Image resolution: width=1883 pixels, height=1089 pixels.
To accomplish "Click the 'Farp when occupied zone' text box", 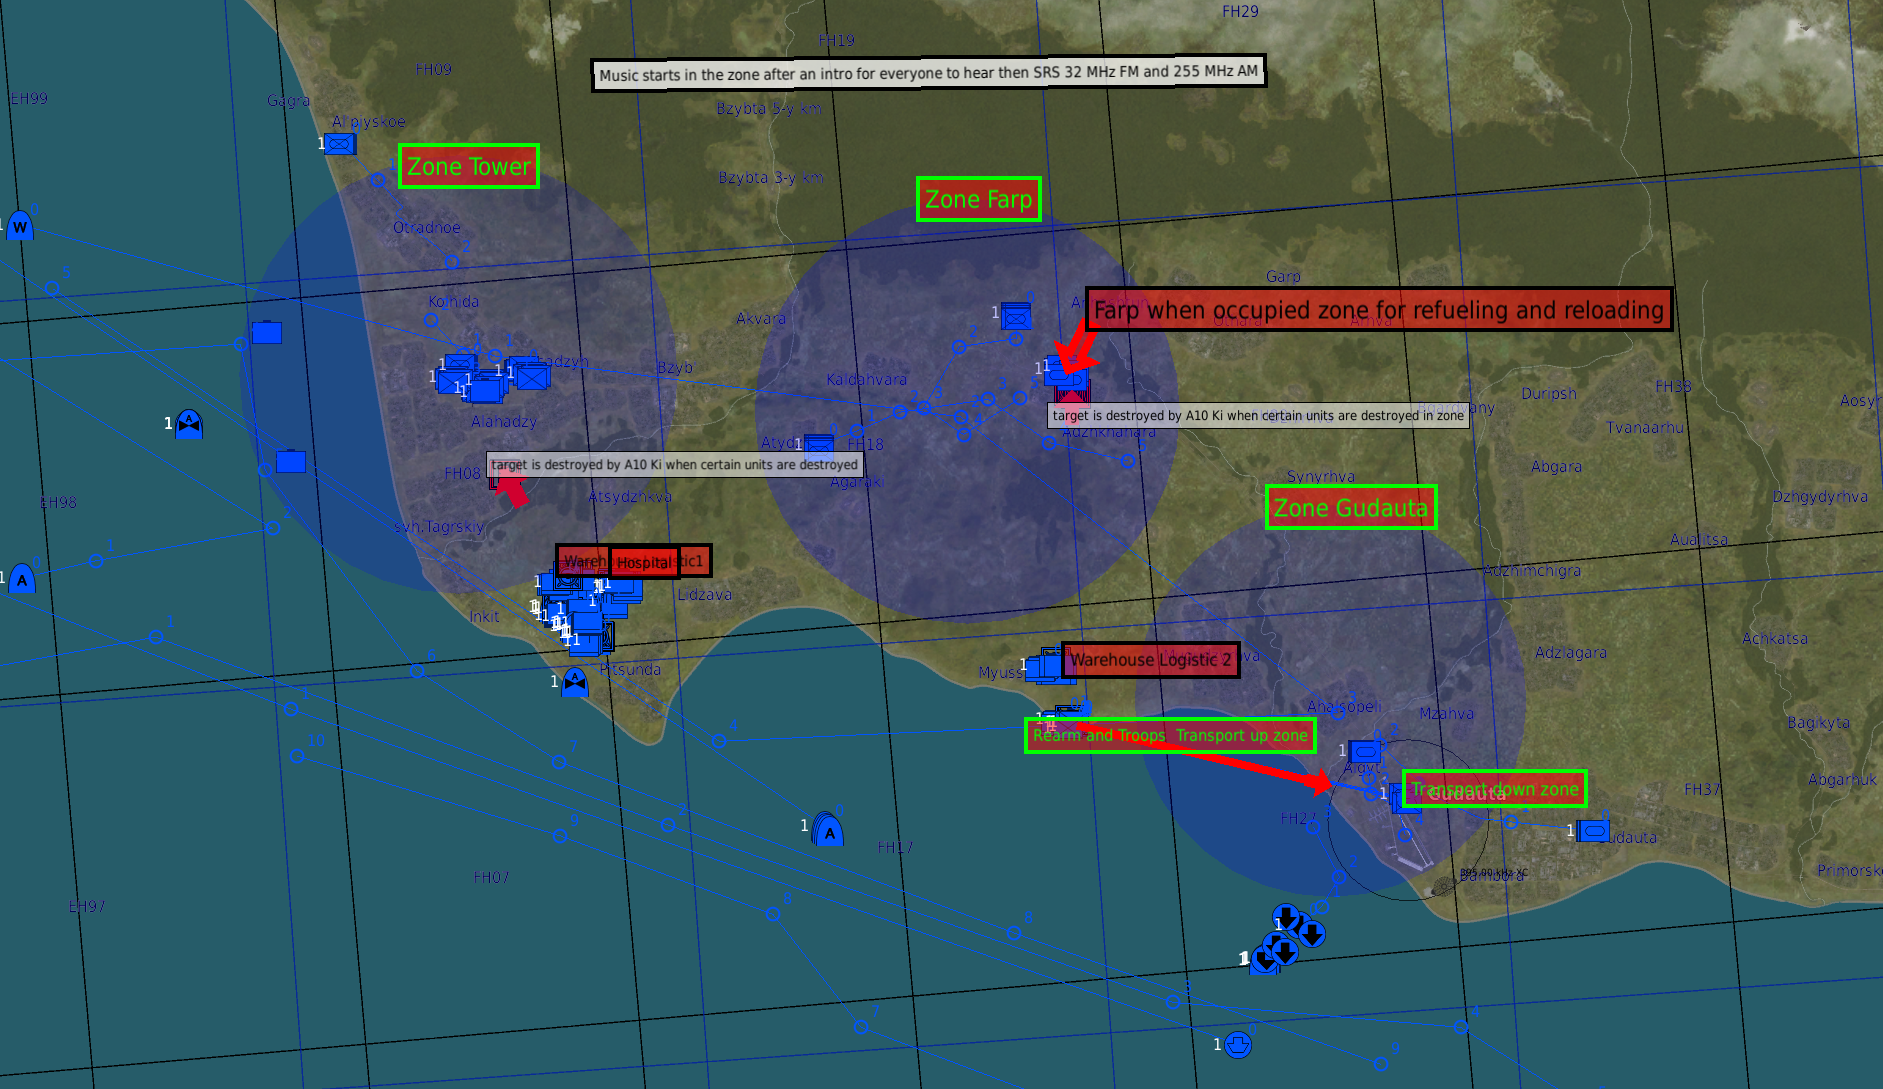I will tap(1379, 310).
